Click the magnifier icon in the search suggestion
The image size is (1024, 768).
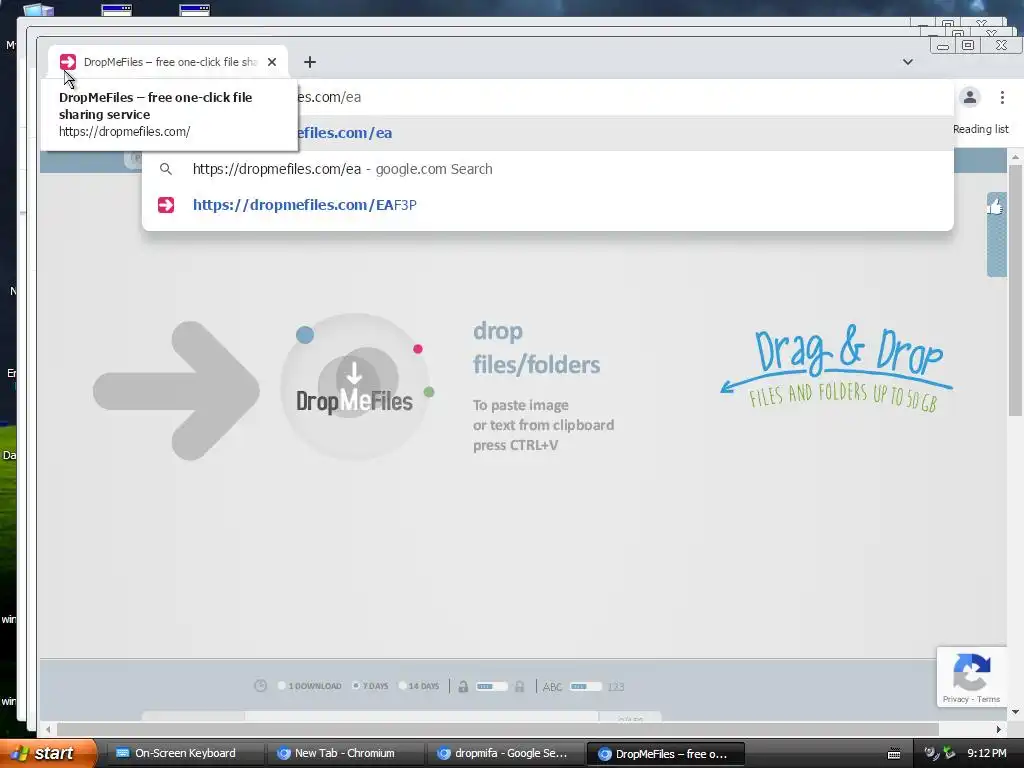pyautogui.click(x=166, y=169)
